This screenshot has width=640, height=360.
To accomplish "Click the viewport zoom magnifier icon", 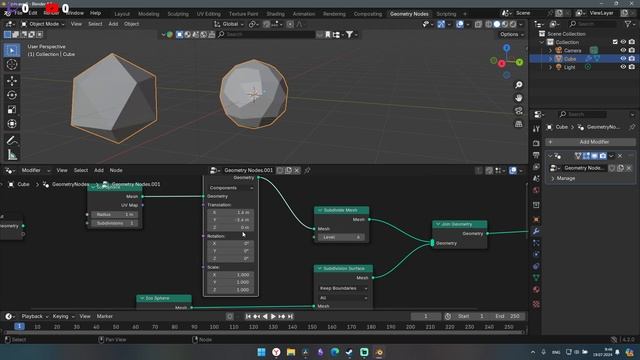I will pyautogui.click(x=518, y=85).
